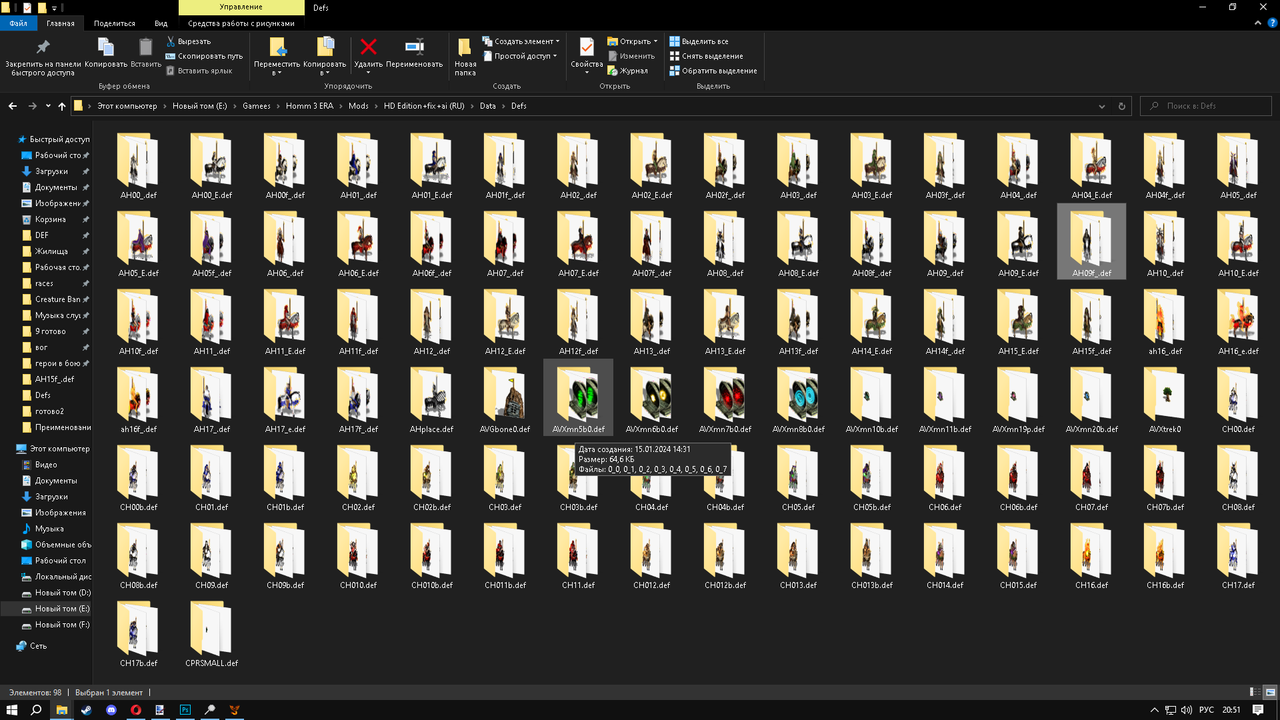Image resolution: width=1280 pixels, height=720 pixels.
Task: Click Новый том (E:) in breadcrumb
Action: 199,106
